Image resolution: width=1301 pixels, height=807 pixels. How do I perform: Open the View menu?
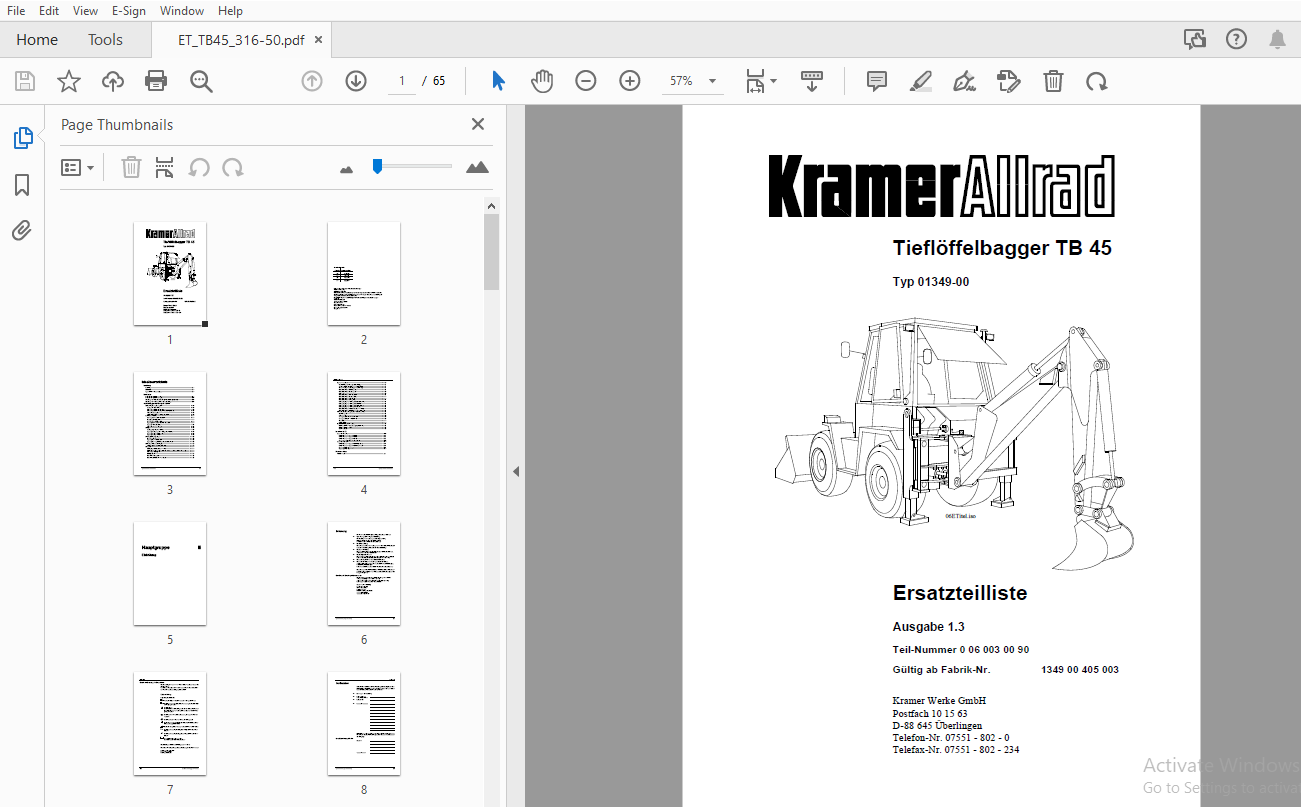point(86,11)
